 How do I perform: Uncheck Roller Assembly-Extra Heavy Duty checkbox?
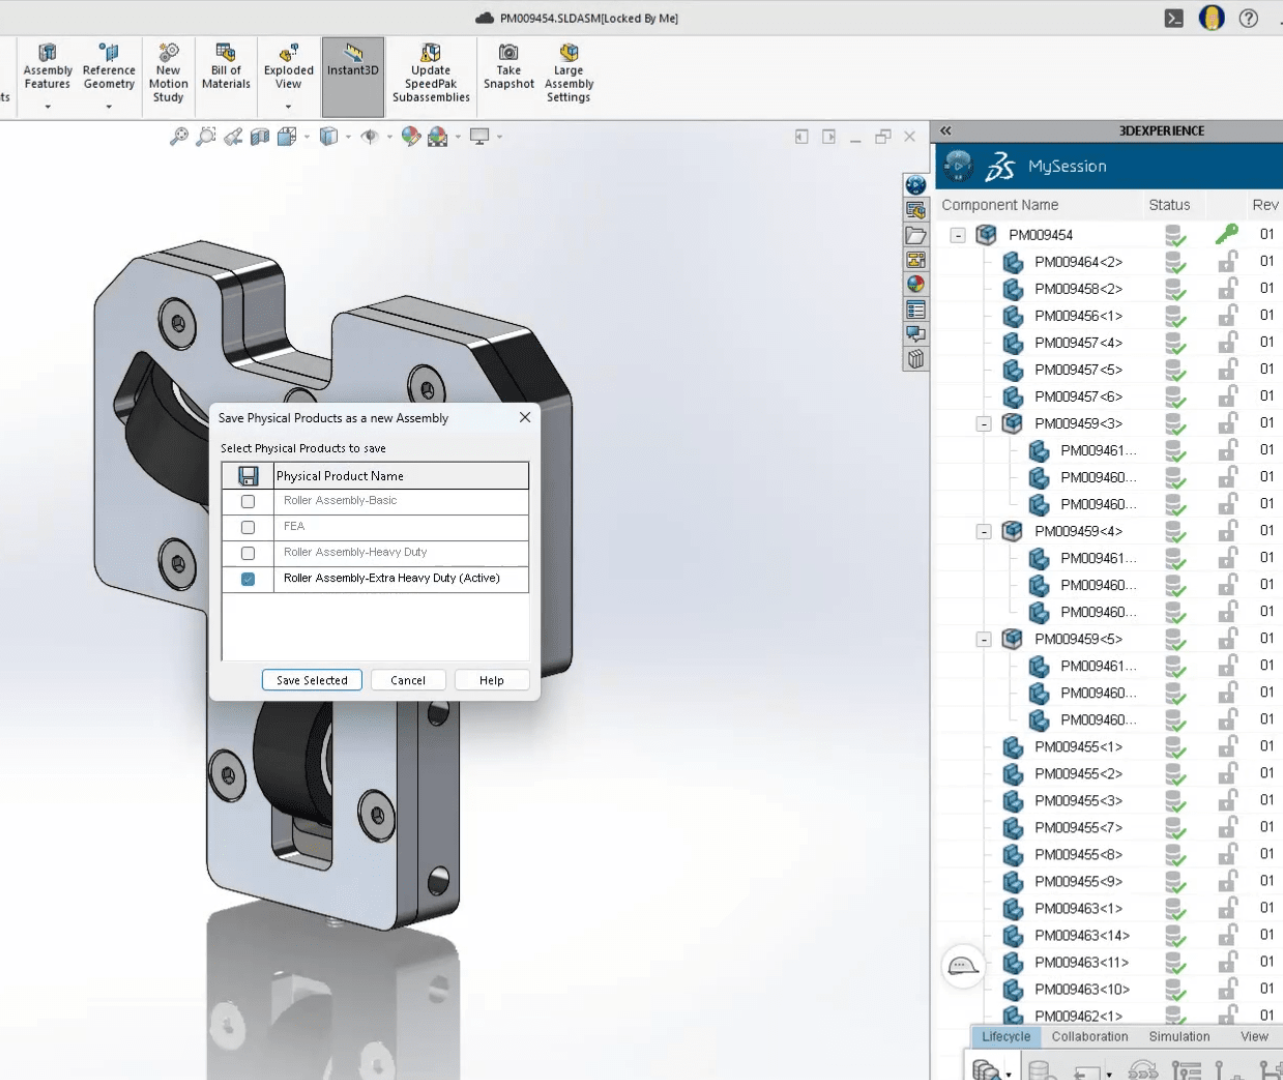tap(248, 579)
